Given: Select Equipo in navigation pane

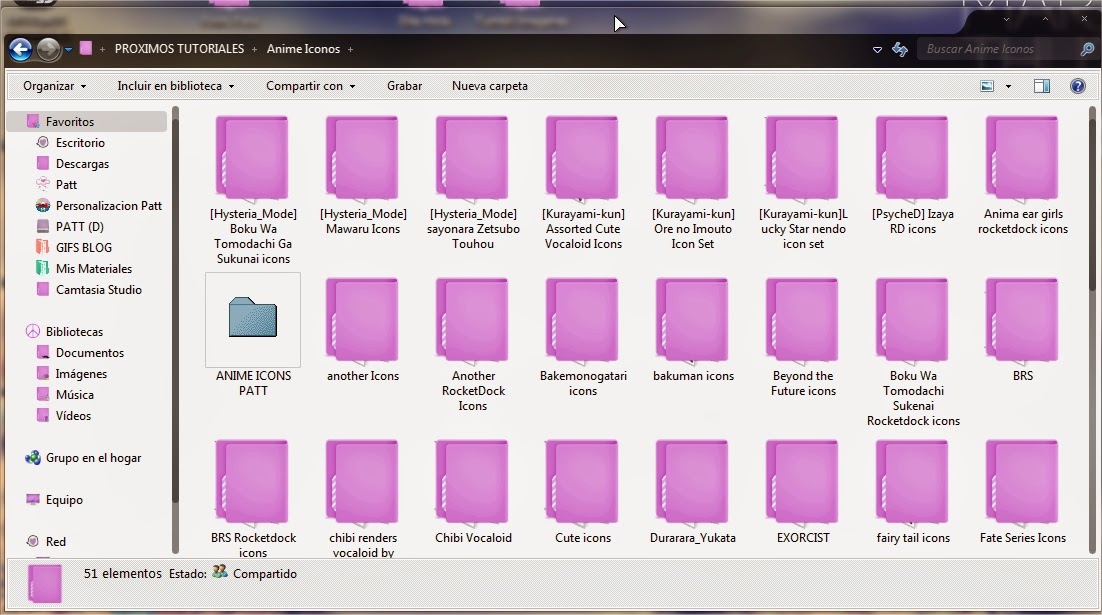Looking at the screenshot, I should tap(64, 500).
